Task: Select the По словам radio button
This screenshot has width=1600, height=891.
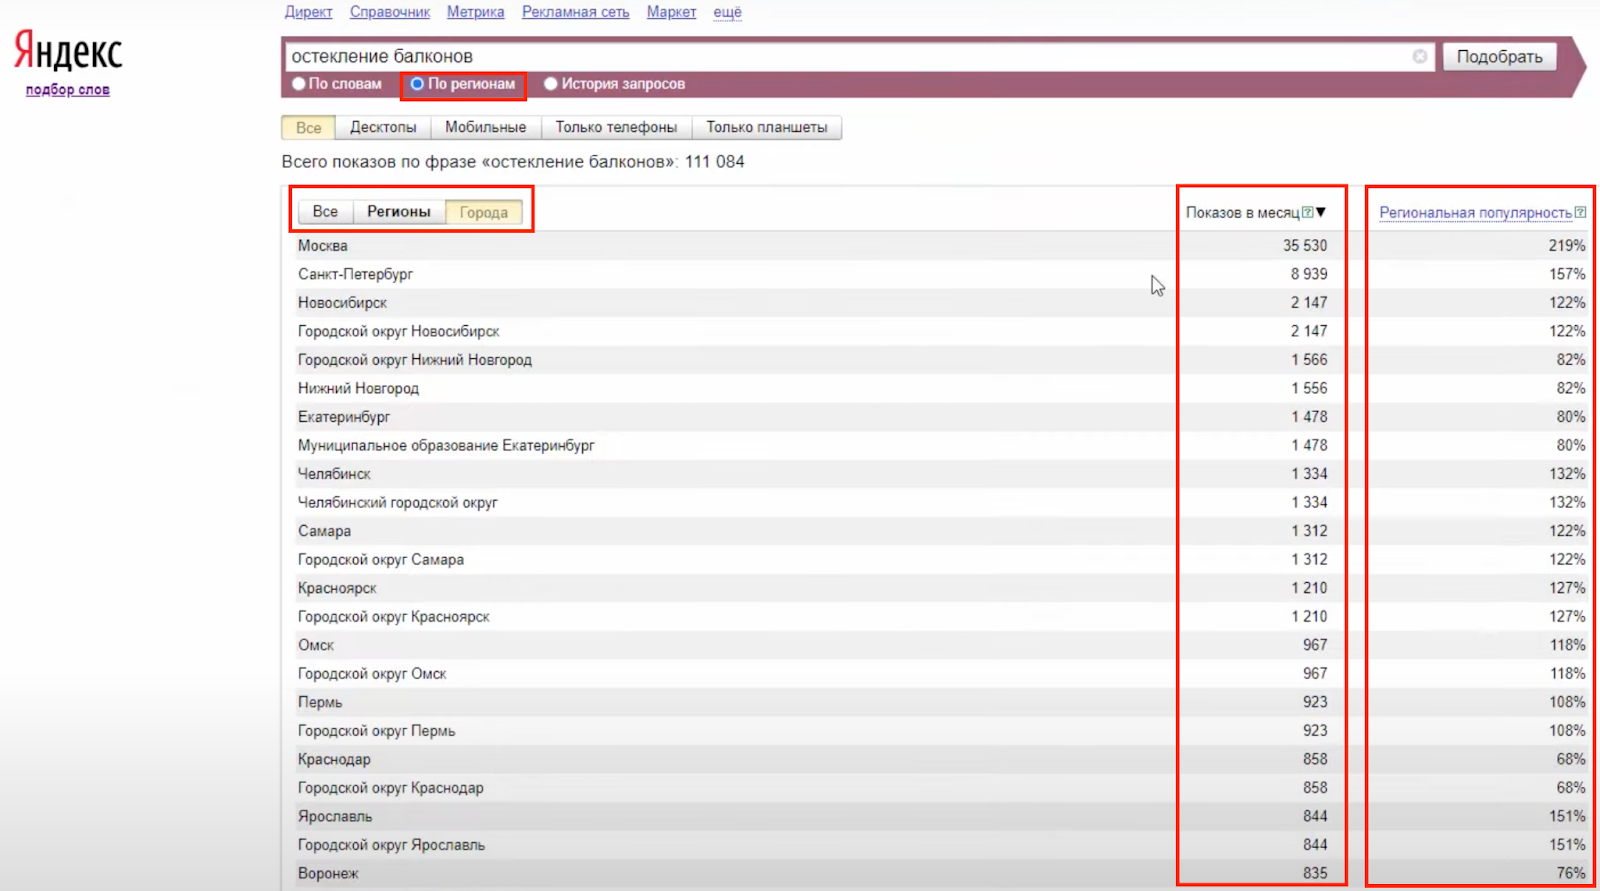Action: tap(299, 84)
